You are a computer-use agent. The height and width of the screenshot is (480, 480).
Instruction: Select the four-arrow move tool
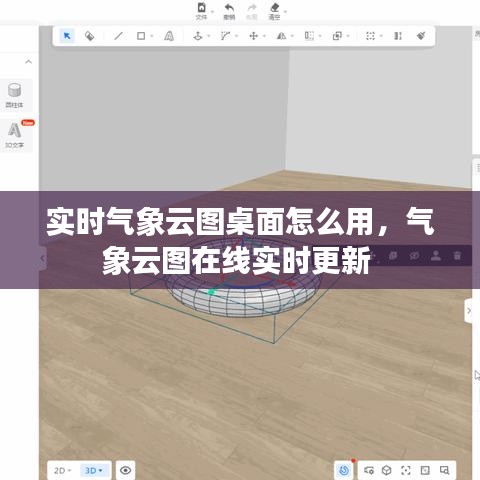tap(253, 36)
